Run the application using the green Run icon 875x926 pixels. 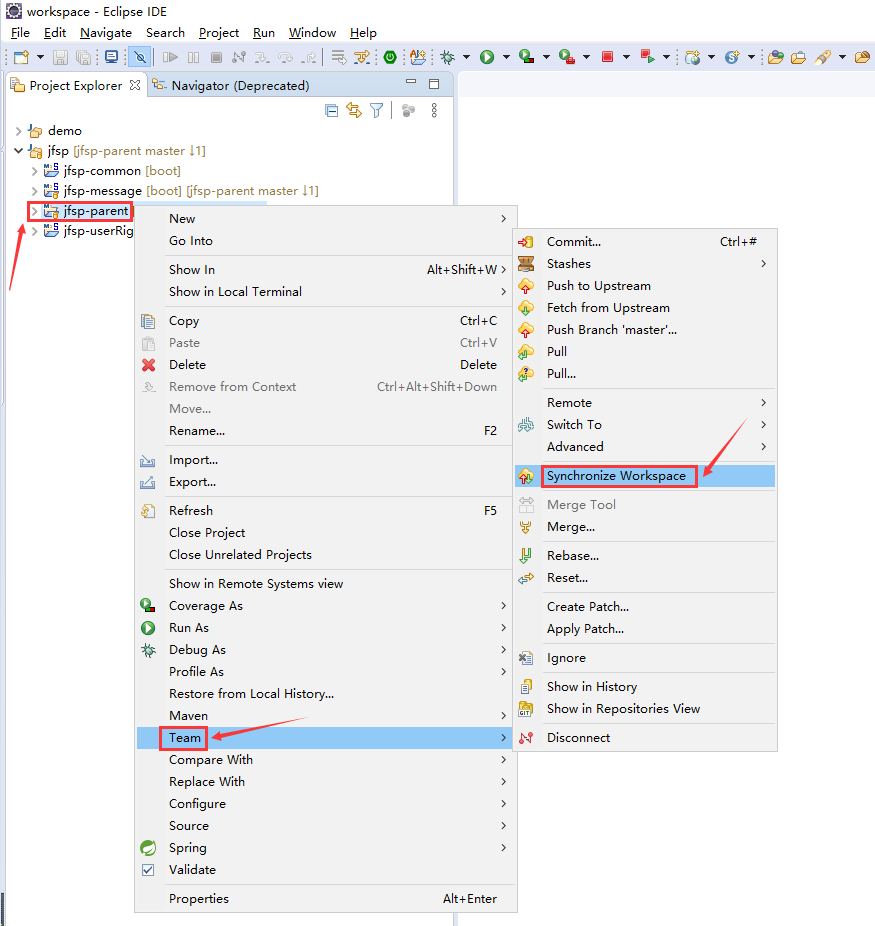[x=488, y=57]
